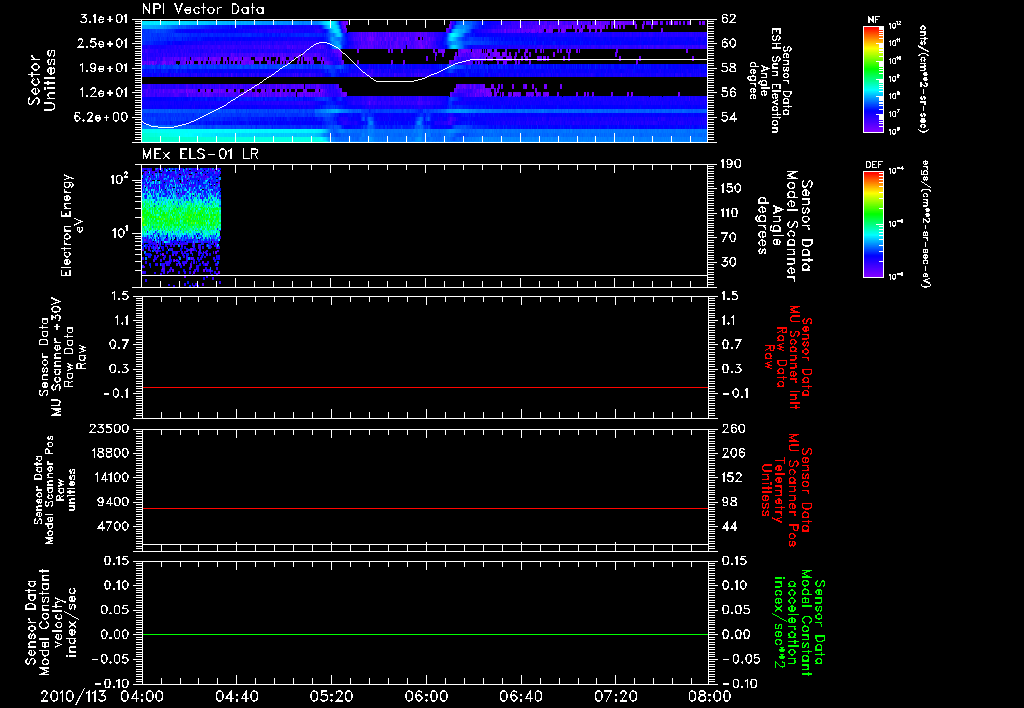Click the 1.2e+01 sector tick label
Viewport: 1024px width, 708px height.
(x=104, y=93)
